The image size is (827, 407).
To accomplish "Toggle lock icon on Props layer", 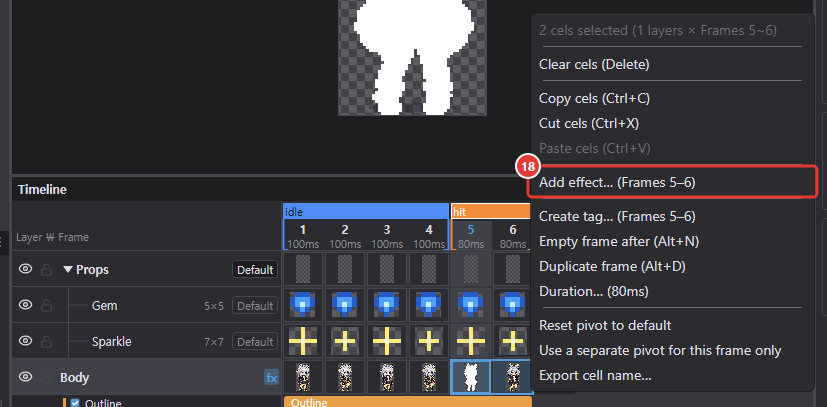I will click(46, 270).
